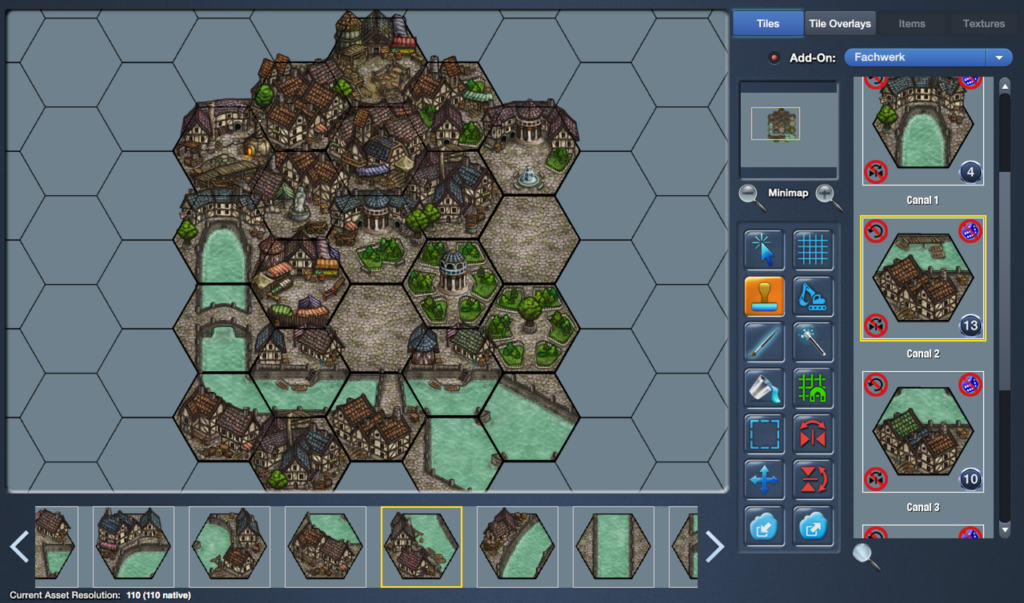1024x603 pixels.
Task: Open the Textures tab
Action: (x=983, y=23)
